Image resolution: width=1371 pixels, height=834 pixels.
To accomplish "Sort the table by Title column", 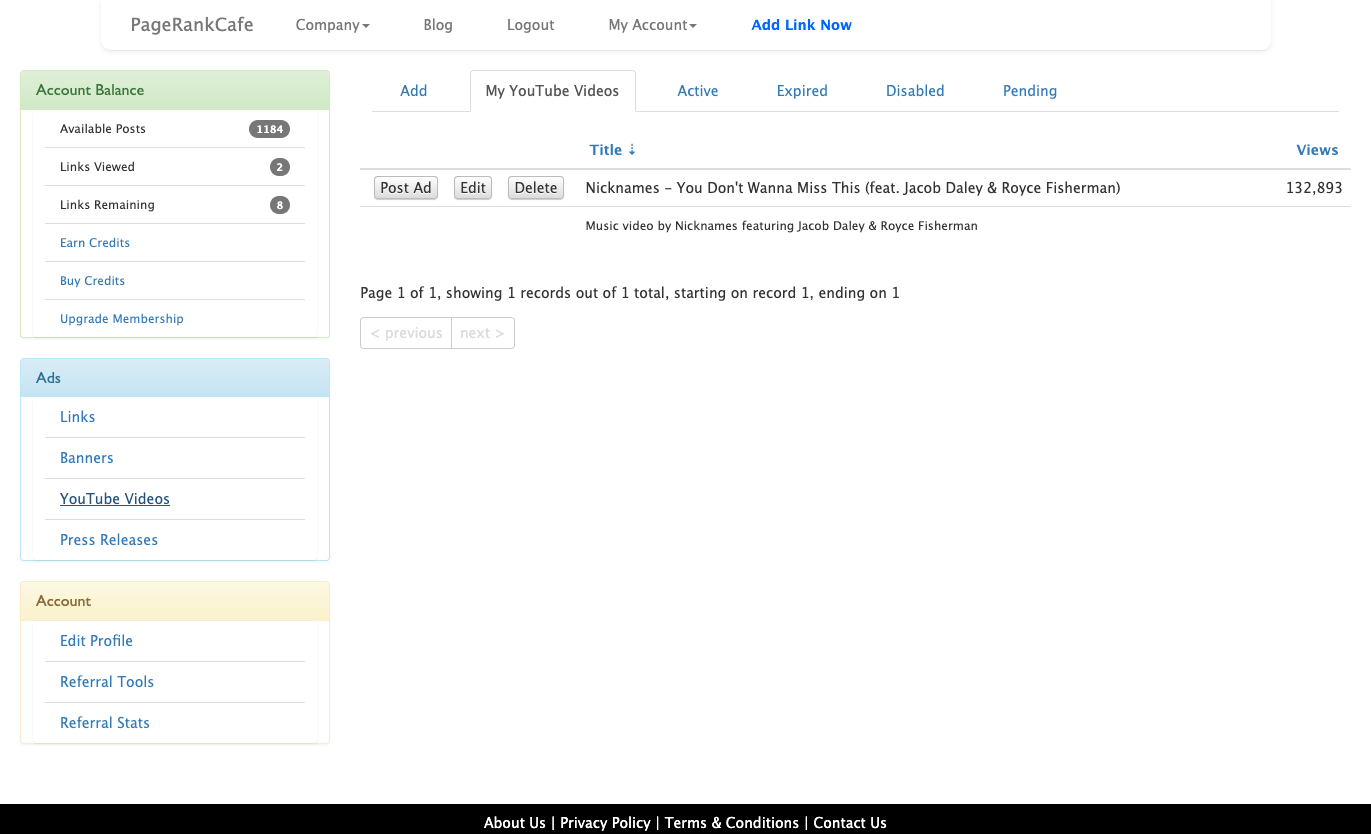I will (x=606, y=150).
